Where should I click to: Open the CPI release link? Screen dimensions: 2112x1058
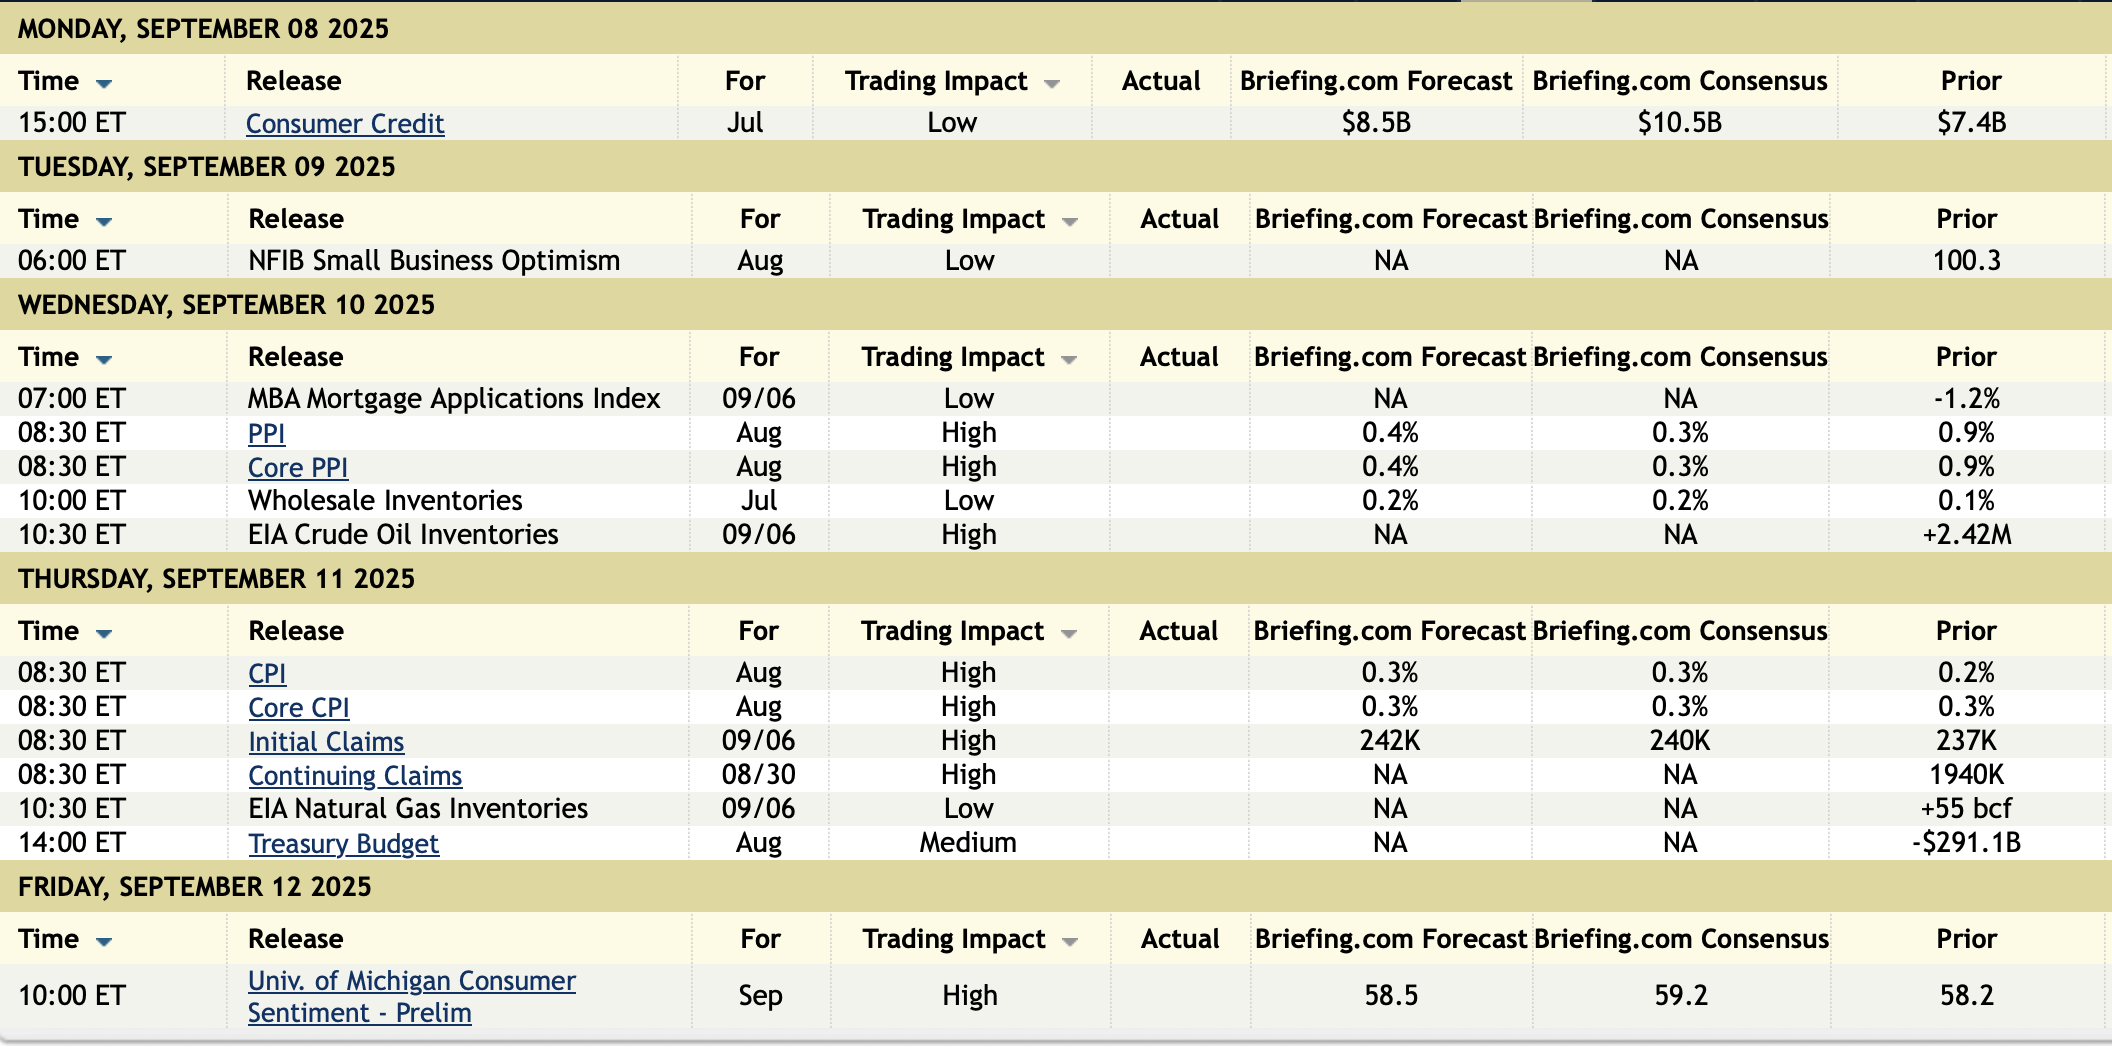267,674
